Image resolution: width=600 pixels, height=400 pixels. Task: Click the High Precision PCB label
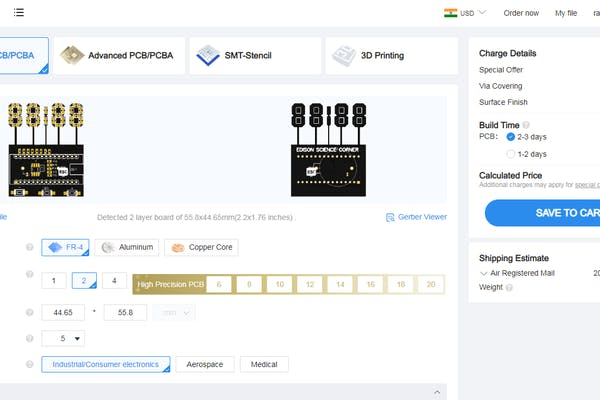coord(170,284)
